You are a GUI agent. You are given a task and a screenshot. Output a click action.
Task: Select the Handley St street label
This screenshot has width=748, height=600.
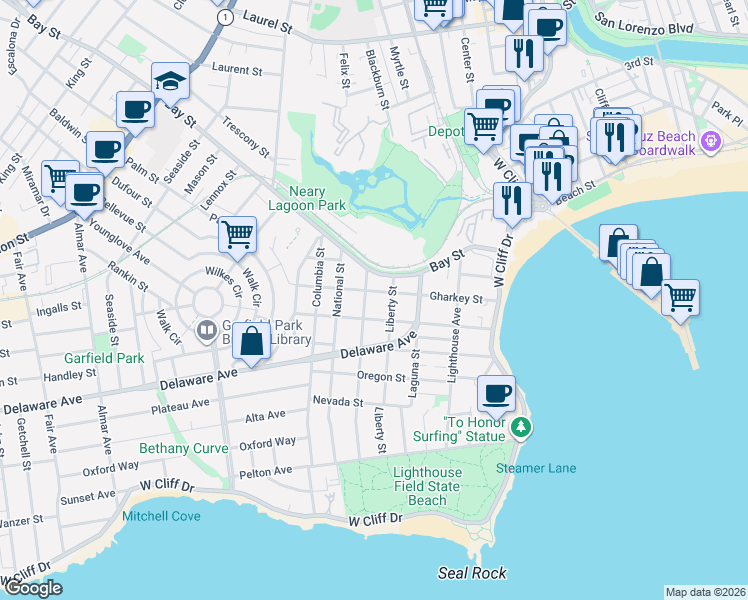[x=70, y=376]
